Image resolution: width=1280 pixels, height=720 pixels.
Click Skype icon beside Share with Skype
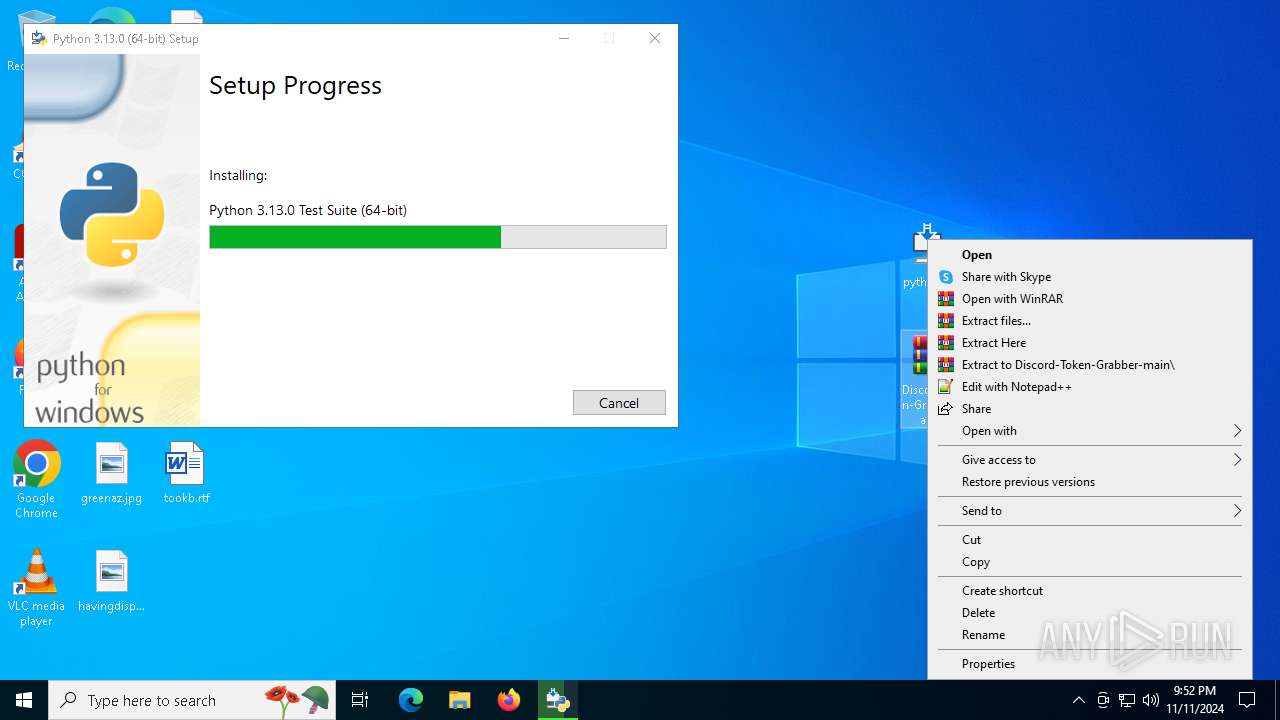(x=946, y=277)
